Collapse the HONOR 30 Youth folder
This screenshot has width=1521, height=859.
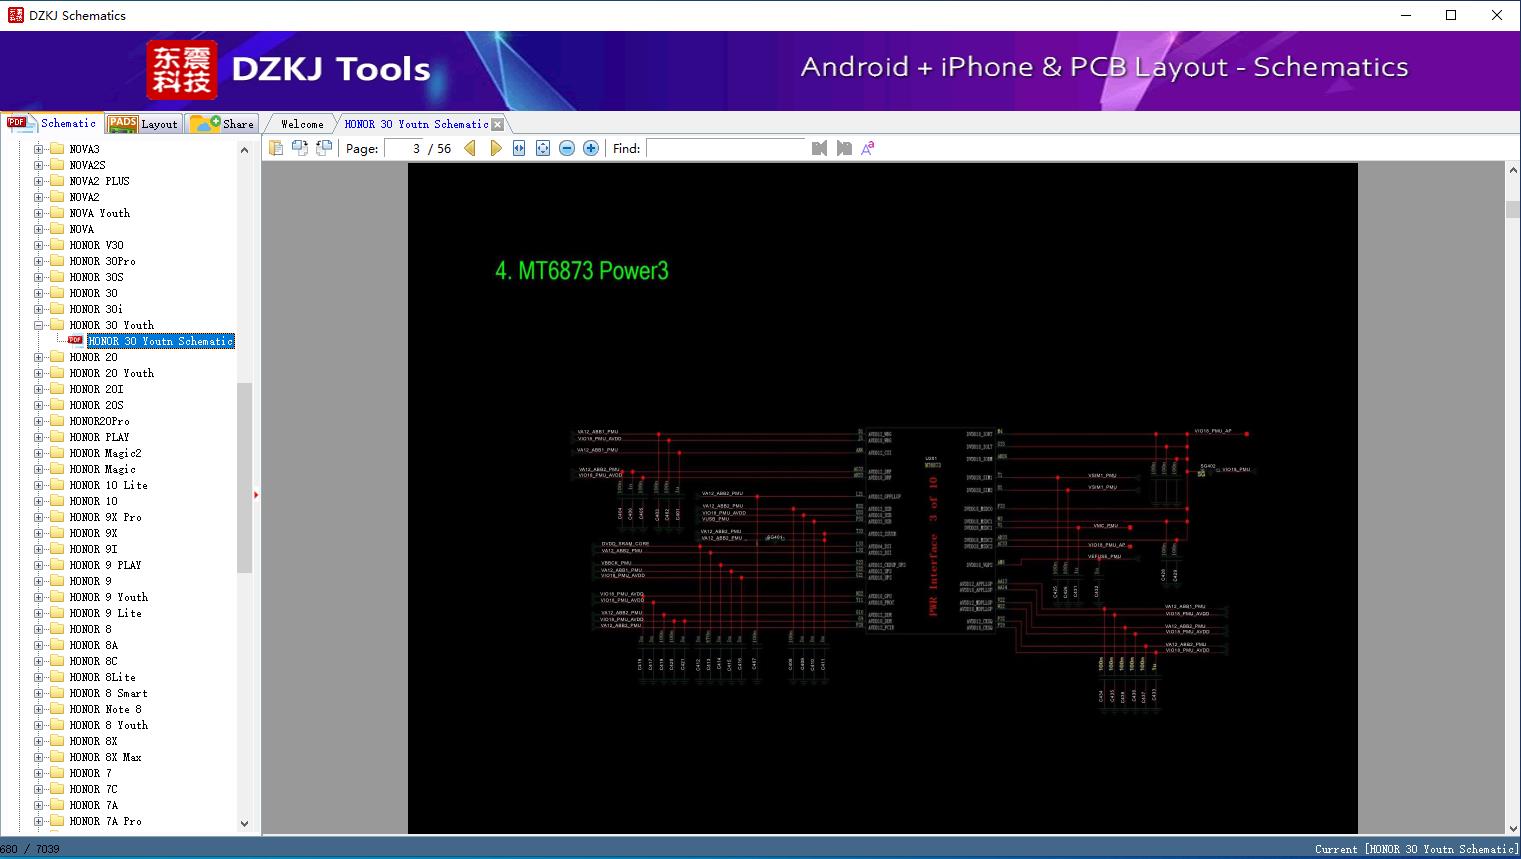click(39, 325)
